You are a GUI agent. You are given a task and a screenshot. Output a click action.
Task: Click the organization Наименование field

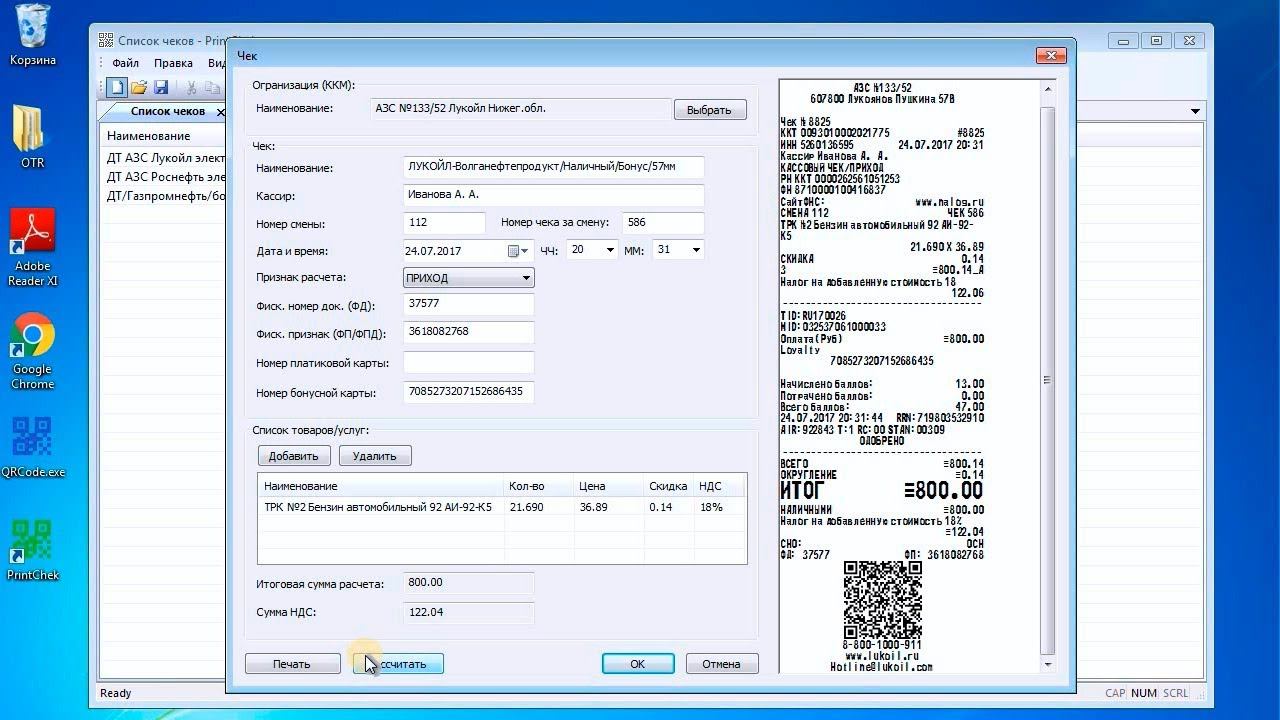click(520, 109)
